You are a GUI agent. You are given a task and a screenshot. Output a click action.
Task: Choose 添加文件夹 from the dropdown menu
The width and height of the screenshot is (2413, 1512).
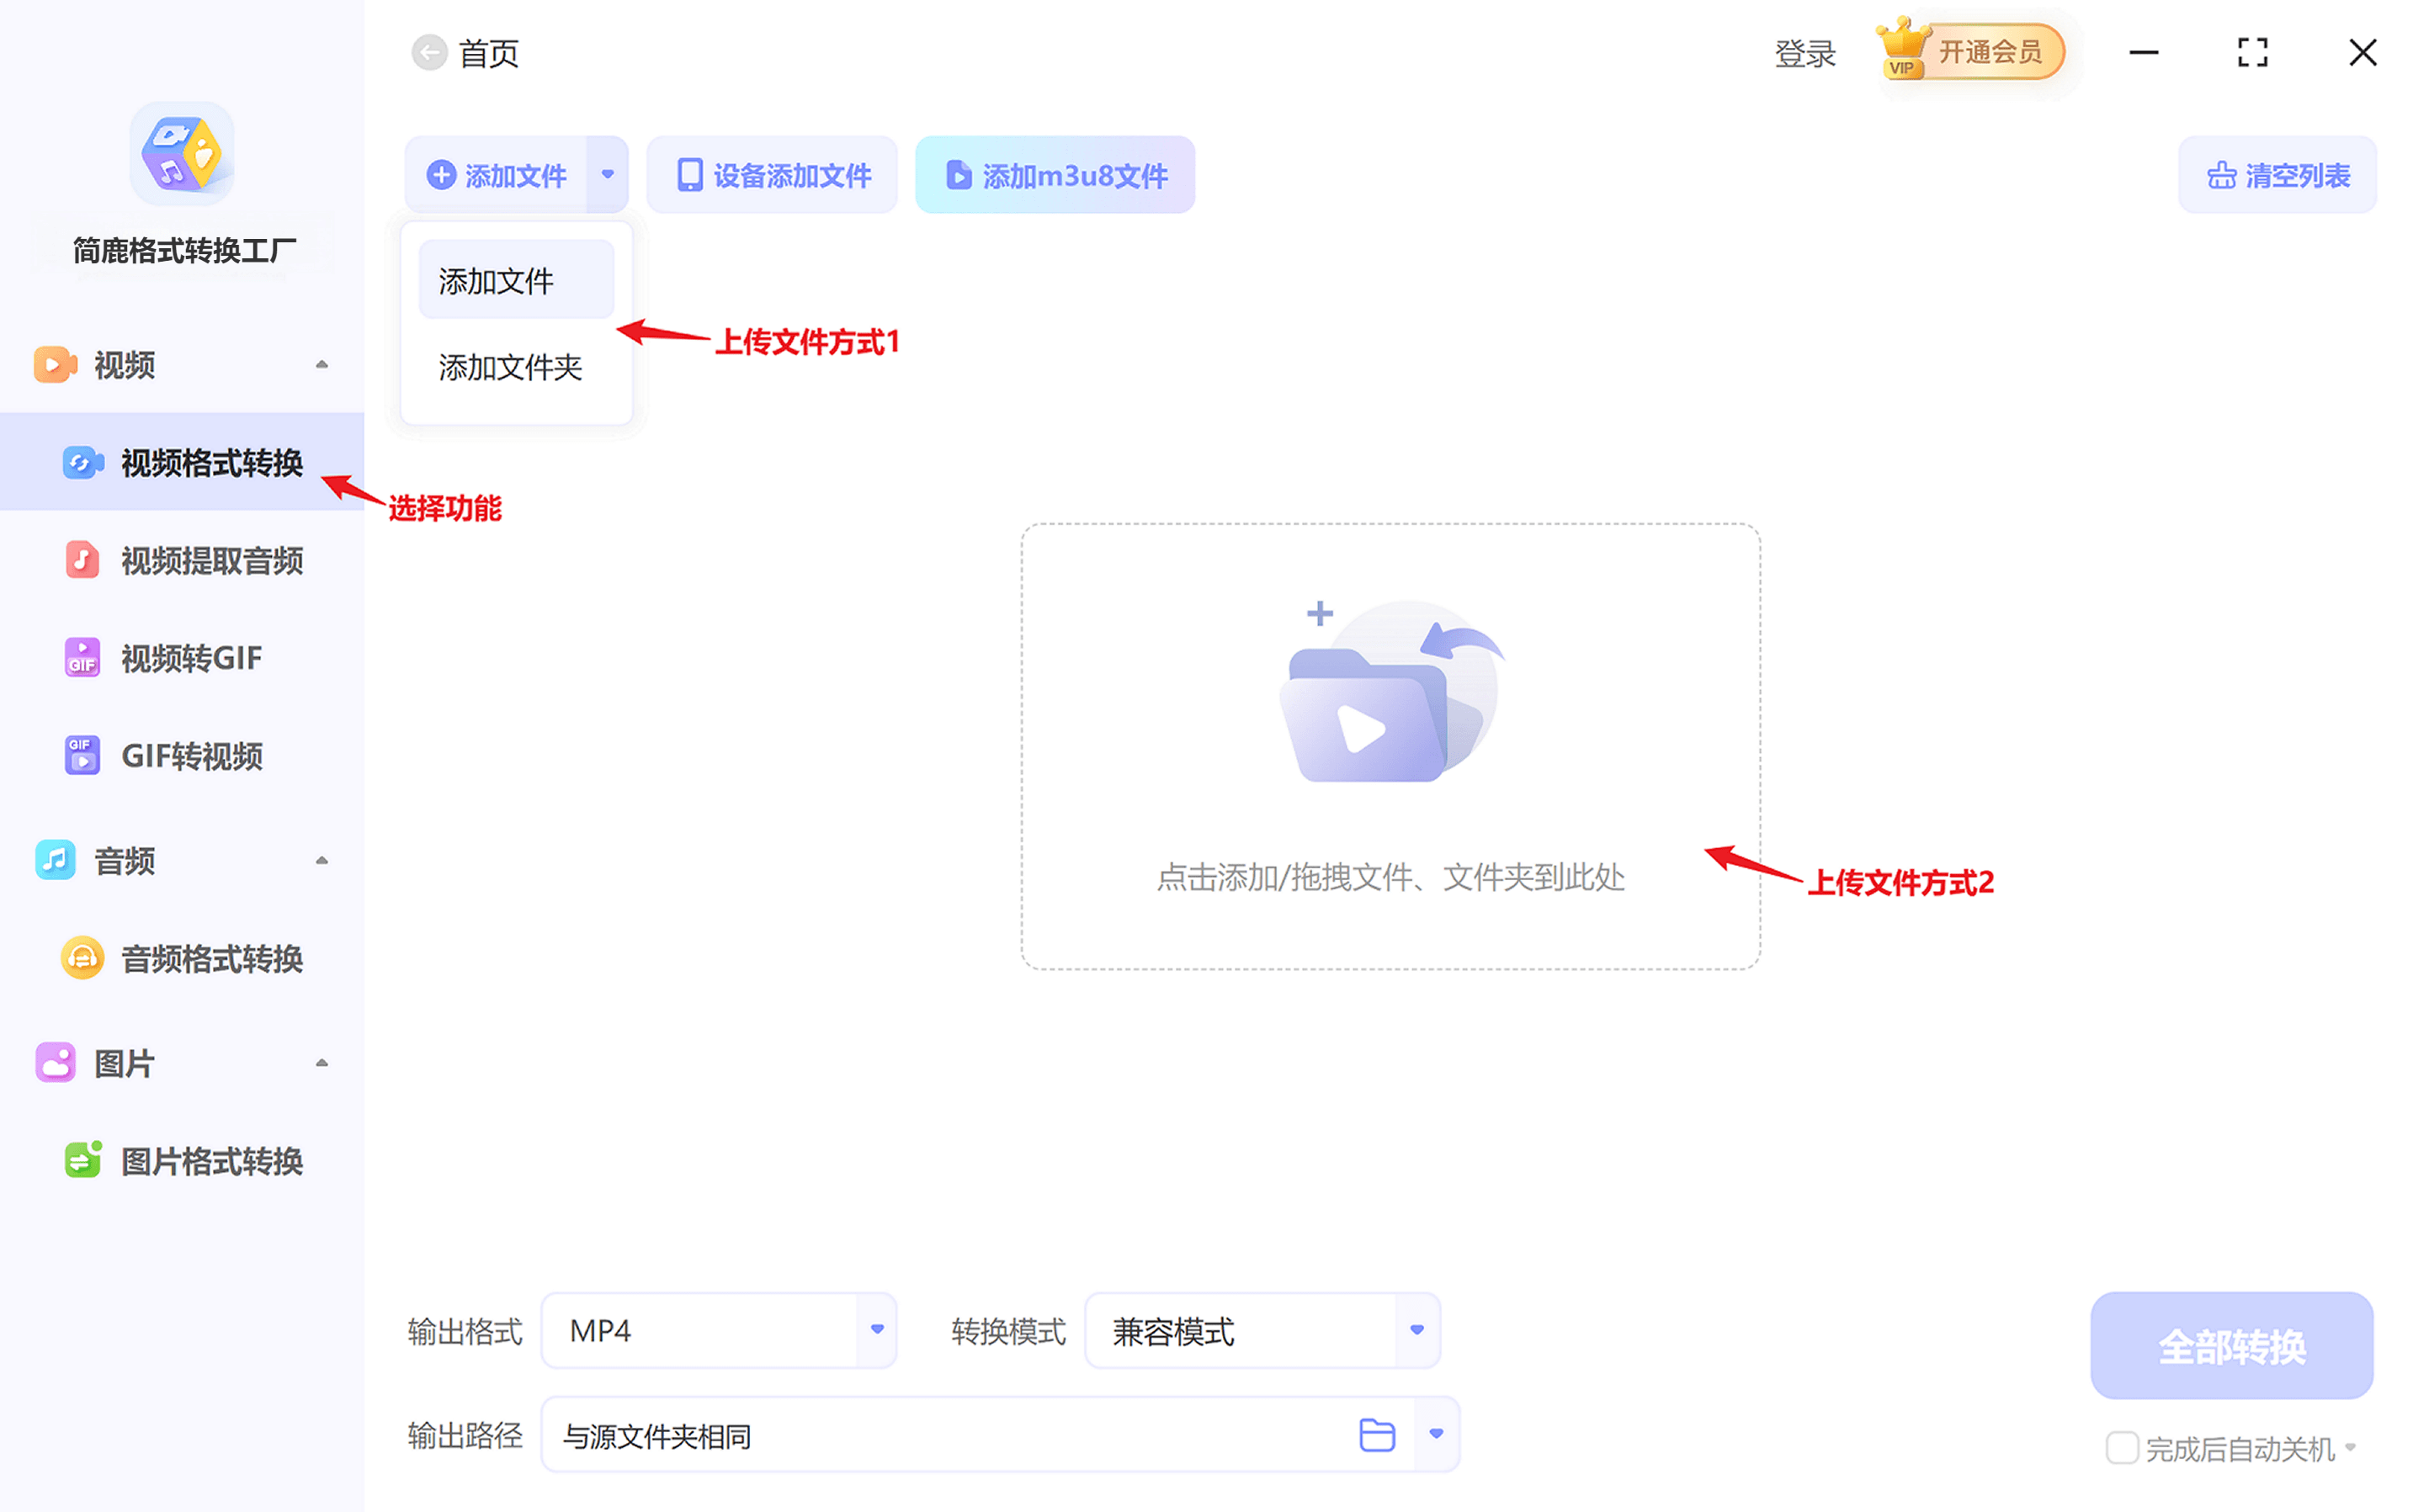click(510, 368)
